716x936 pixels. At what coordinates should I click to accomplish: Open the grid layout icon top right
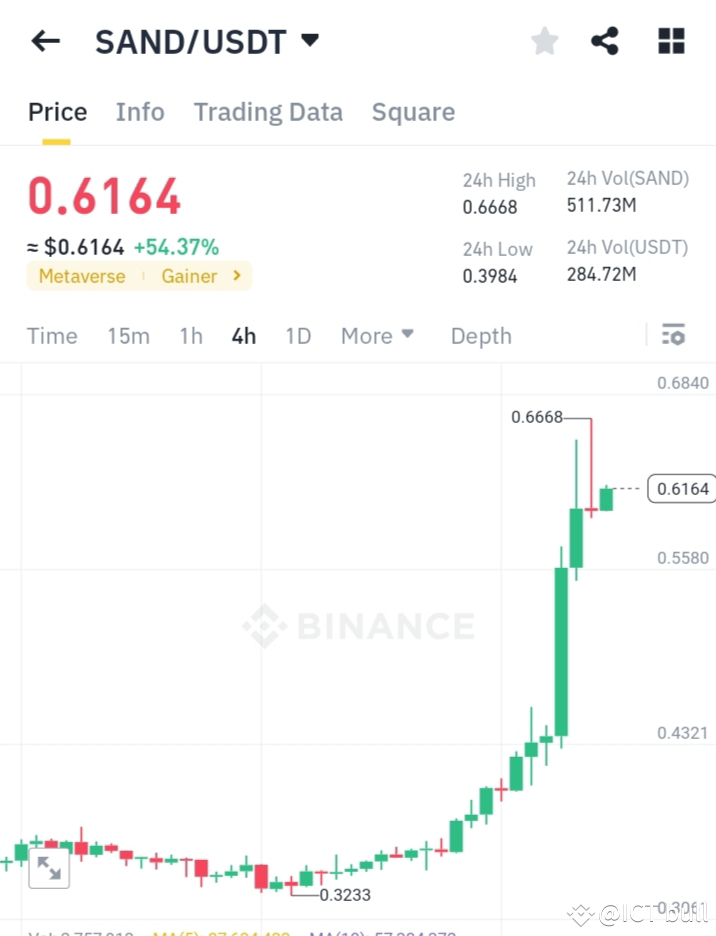[x=670, y=40]
